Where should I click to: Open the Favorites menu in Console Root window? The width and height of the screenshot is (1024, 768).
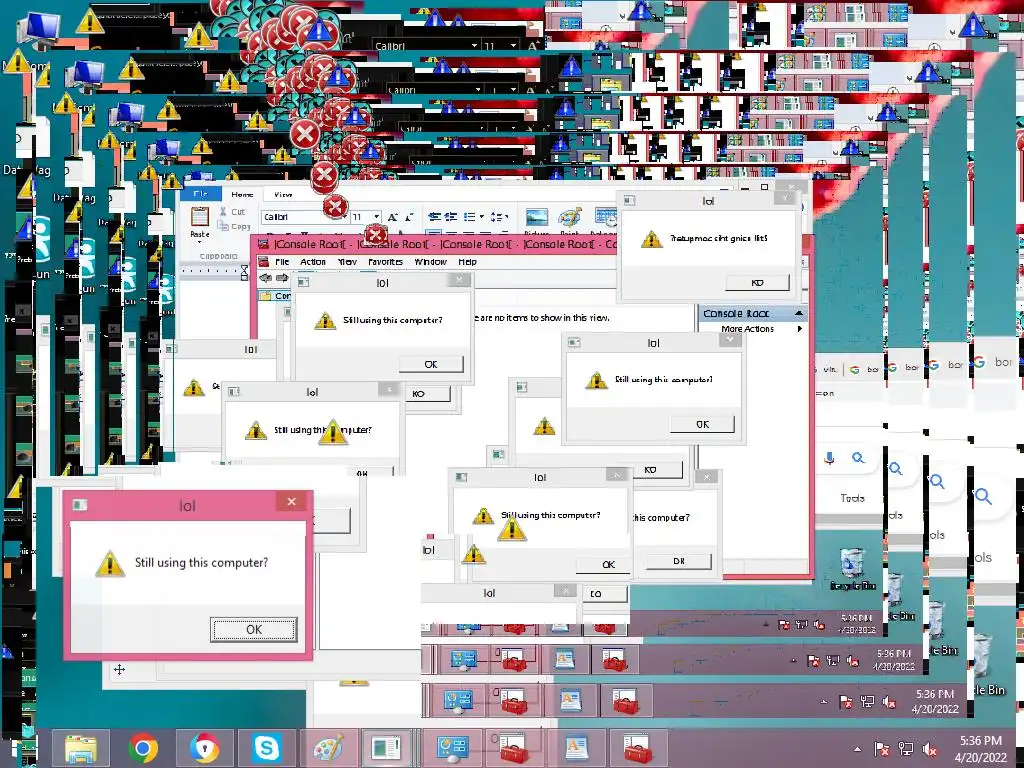(x=385, y=261)
